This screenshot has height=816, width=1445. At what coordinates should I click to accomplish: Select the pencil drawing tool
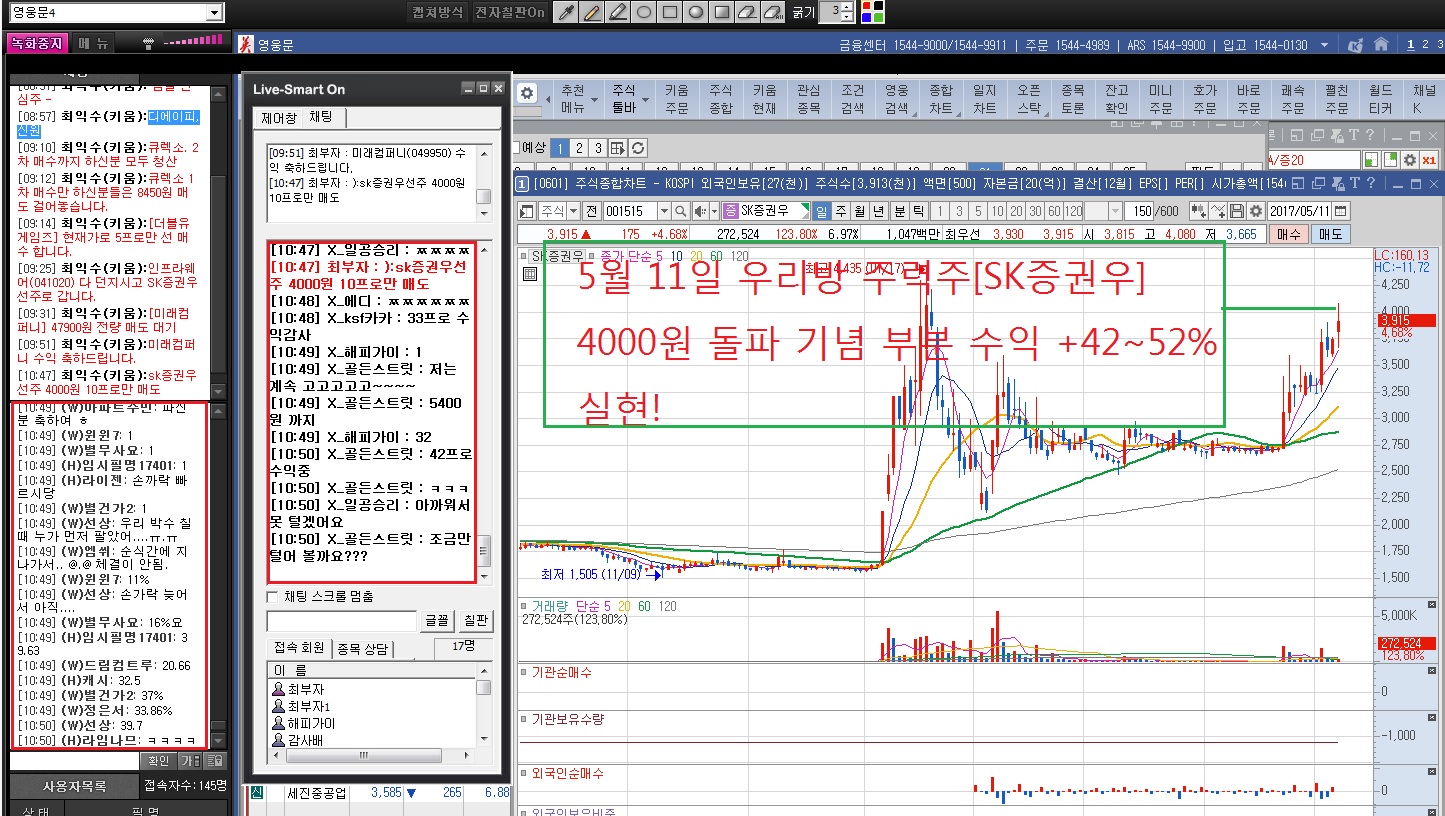[x=592, y=12]
